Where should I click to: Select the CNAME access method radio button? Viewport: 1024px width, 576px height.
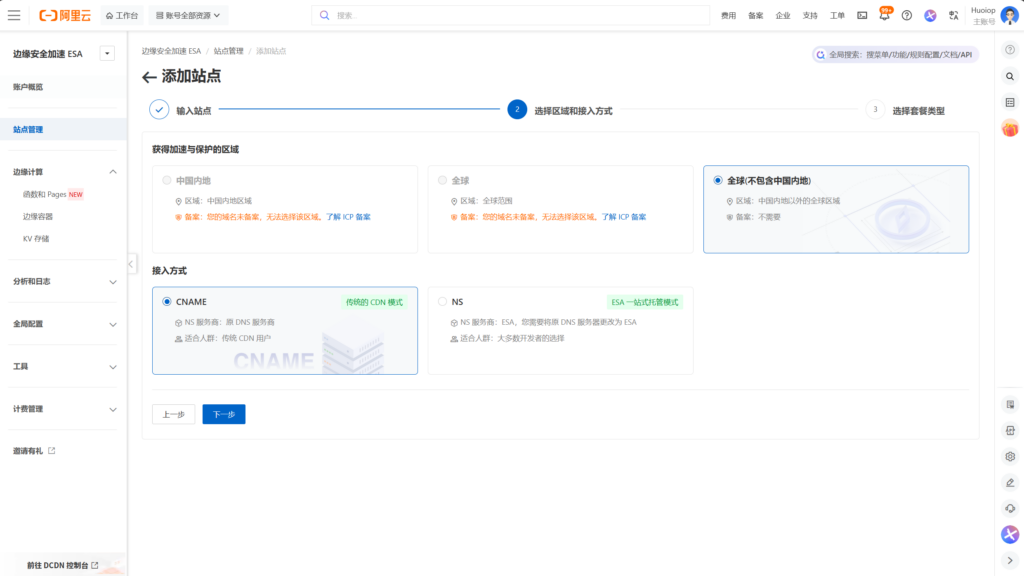(x=167, y=301)
